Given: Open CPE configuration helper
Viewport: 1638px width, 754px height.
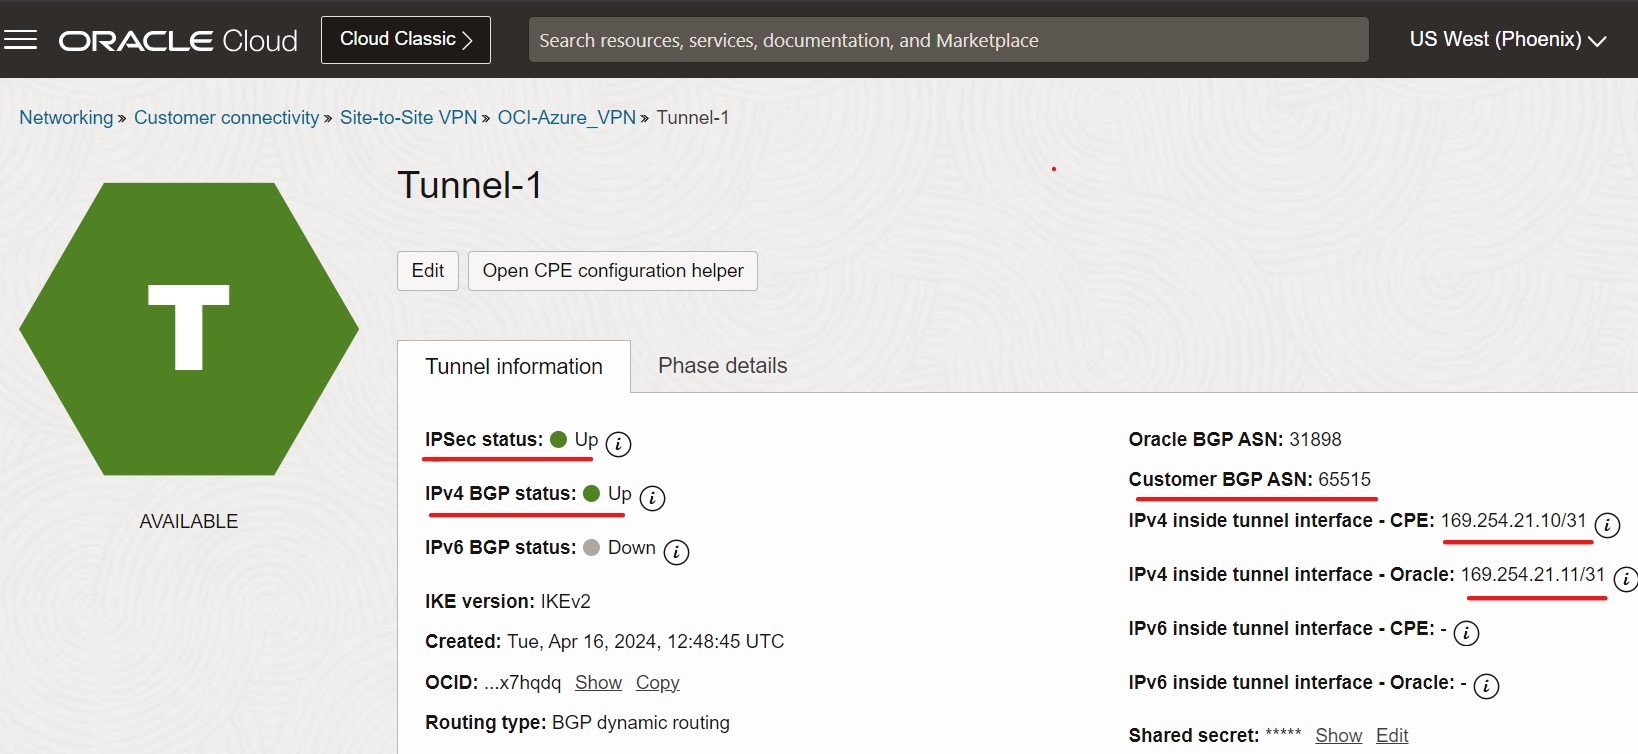Looking at the screenshot, I should [x=612, y=271].
